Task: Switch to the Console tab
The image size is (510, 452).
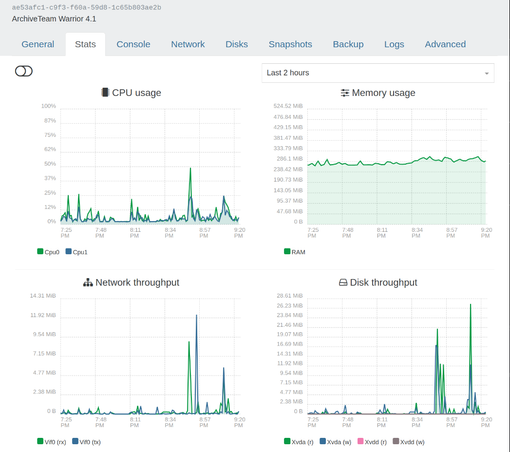Action: tap(133, 44)
